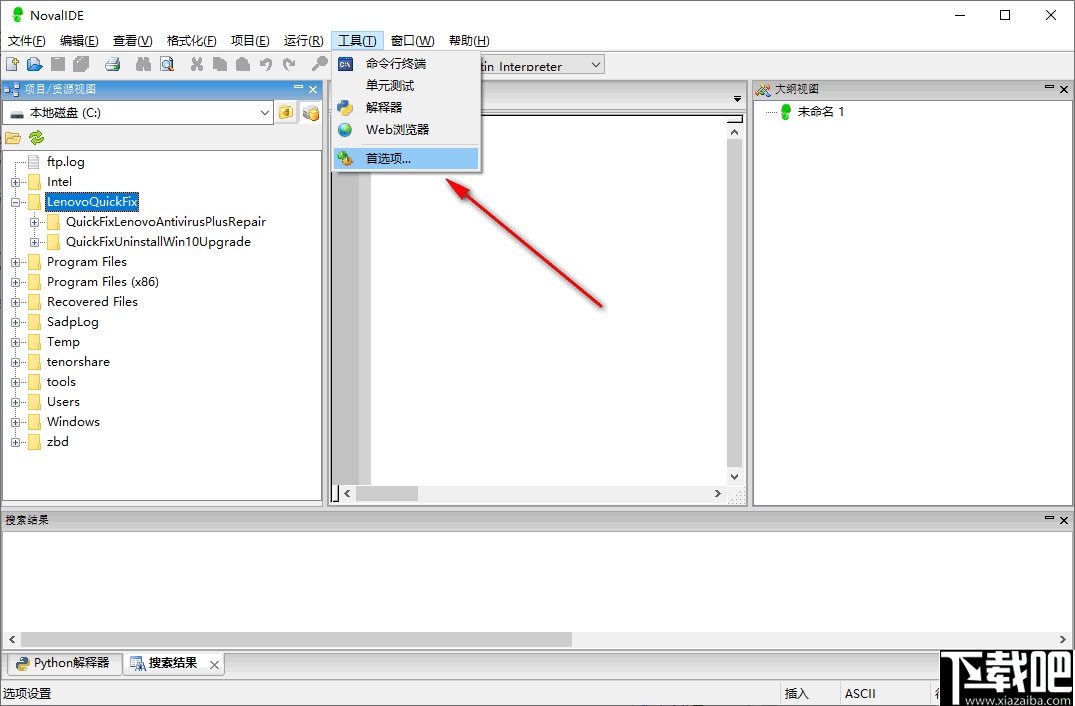This screenshot has width=1075, height=706.
Task: Close the 项目/资源视图 panel
Action: [313, 89]
